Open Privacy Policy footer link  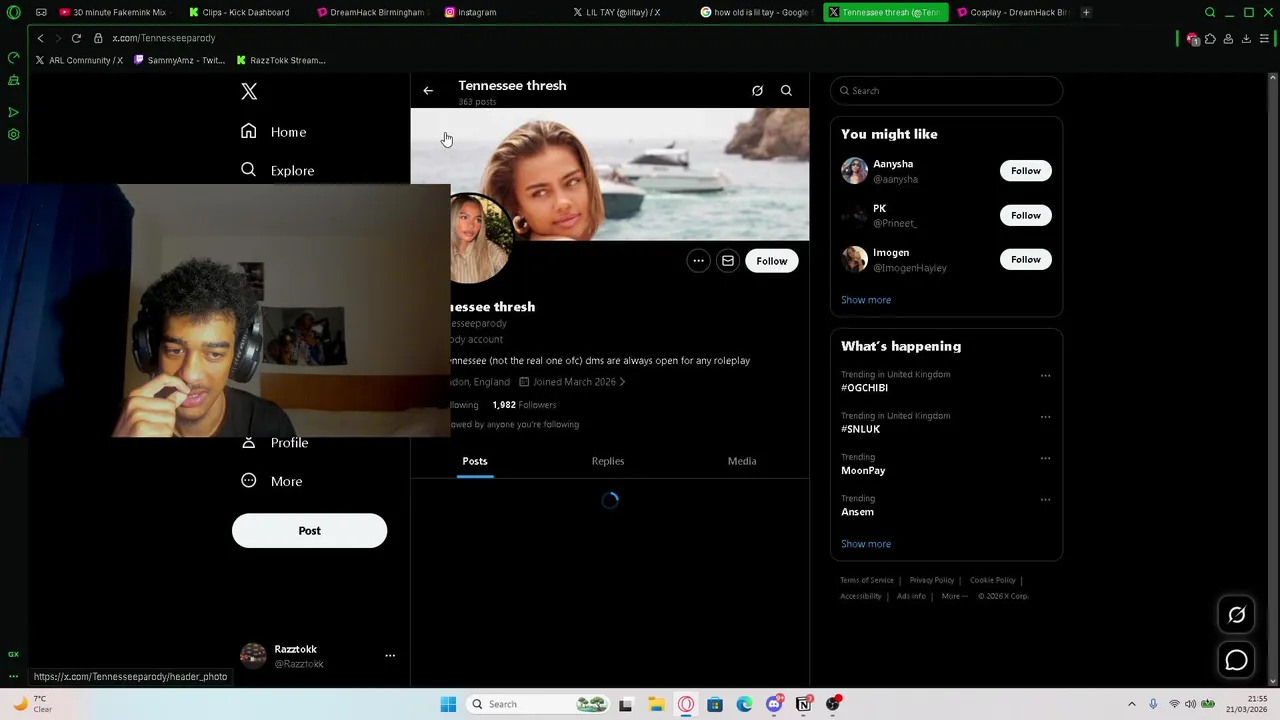pyautogui.click(x=932, y=580)
